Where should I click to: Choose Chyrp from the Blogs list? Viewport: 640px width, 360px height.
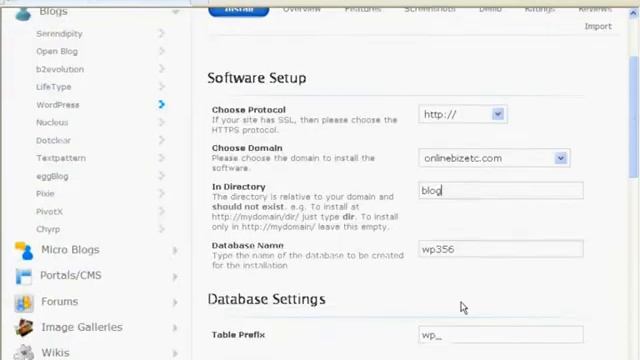pos(48,229)
